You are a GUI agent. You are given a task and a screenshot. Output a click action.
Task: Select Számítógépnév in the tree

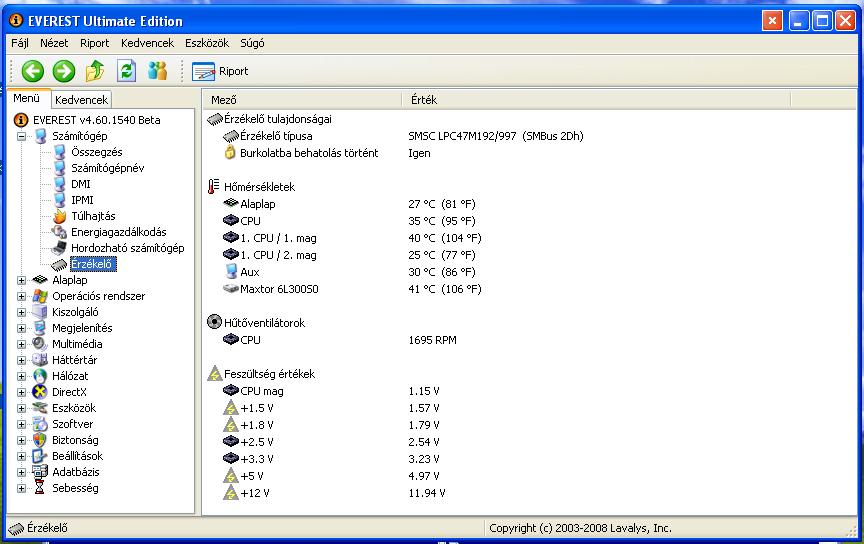pos(107,168)
